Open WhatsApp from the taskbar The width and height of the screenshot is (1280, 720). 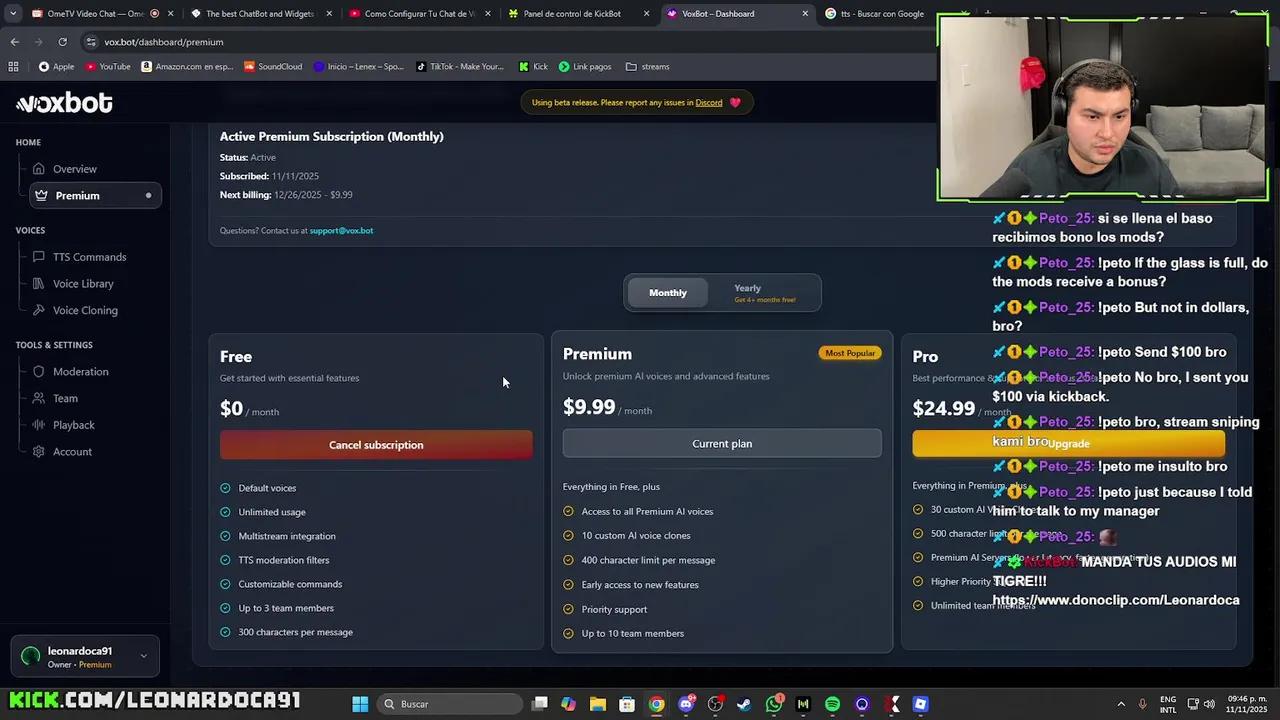(x=773, y=704)
